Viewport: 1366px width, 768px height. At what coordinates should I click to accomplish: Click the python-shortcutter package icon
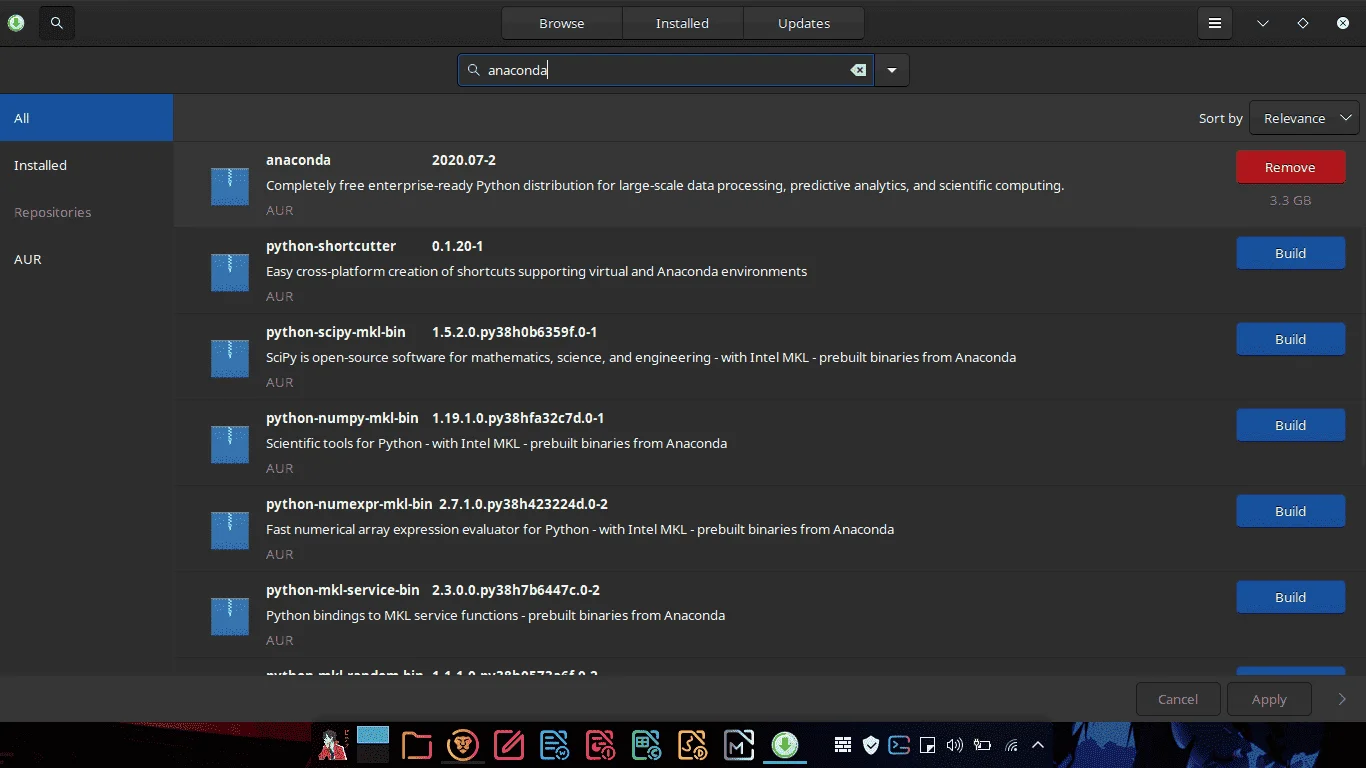230,272
